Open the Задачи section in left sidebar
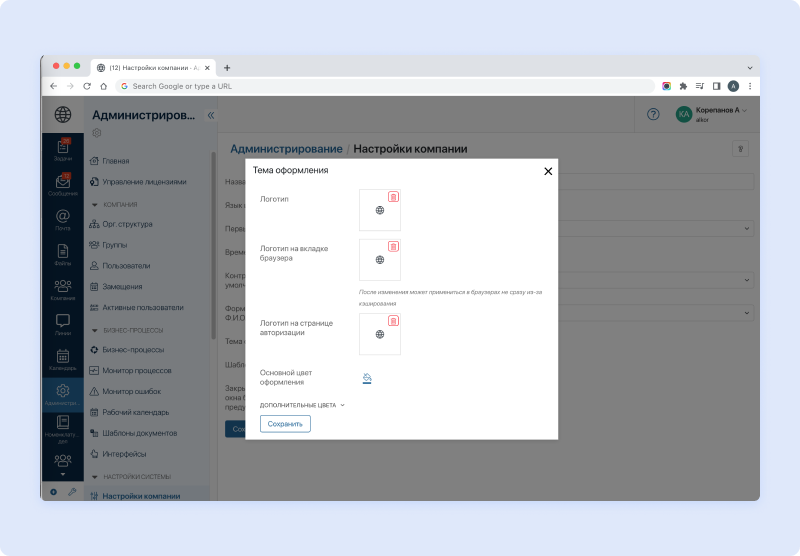Screen dimensions: 800x556 pyautogui.click(x=63, y=151)
